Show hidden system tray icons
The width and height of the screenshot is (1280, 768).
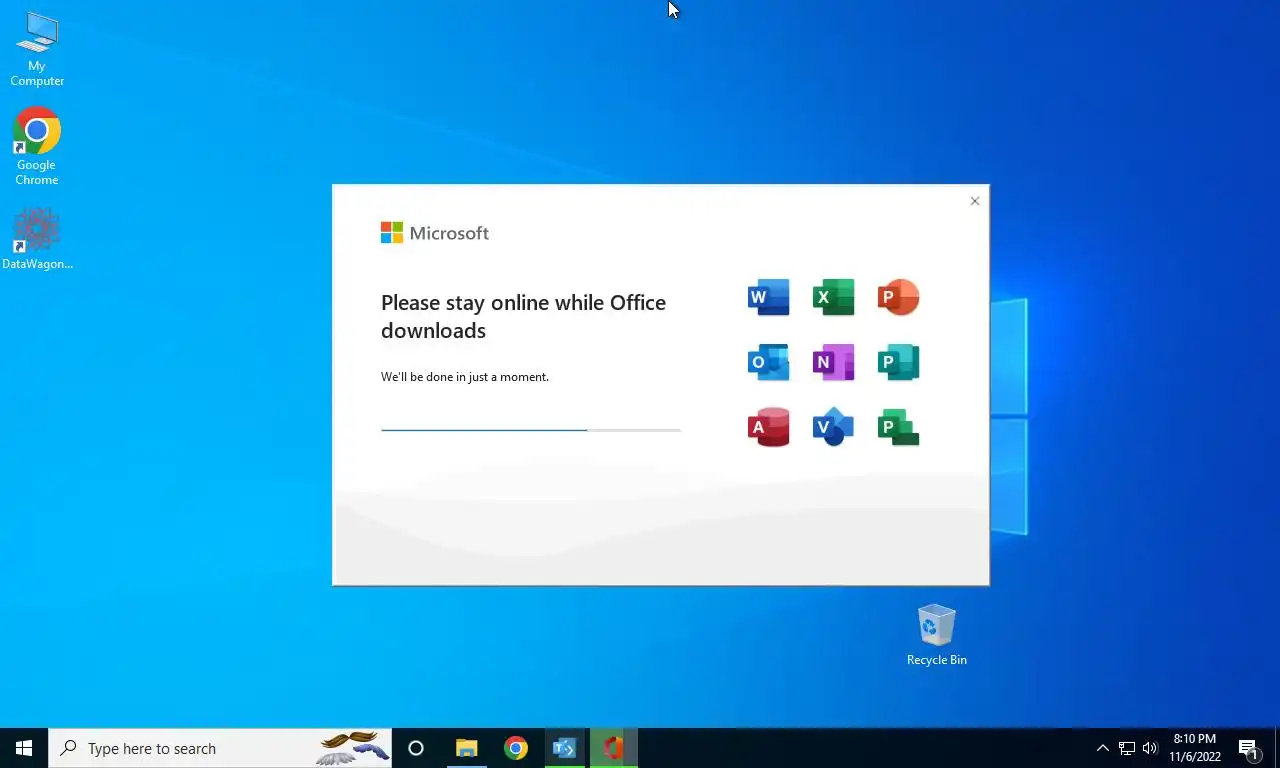1102,748
